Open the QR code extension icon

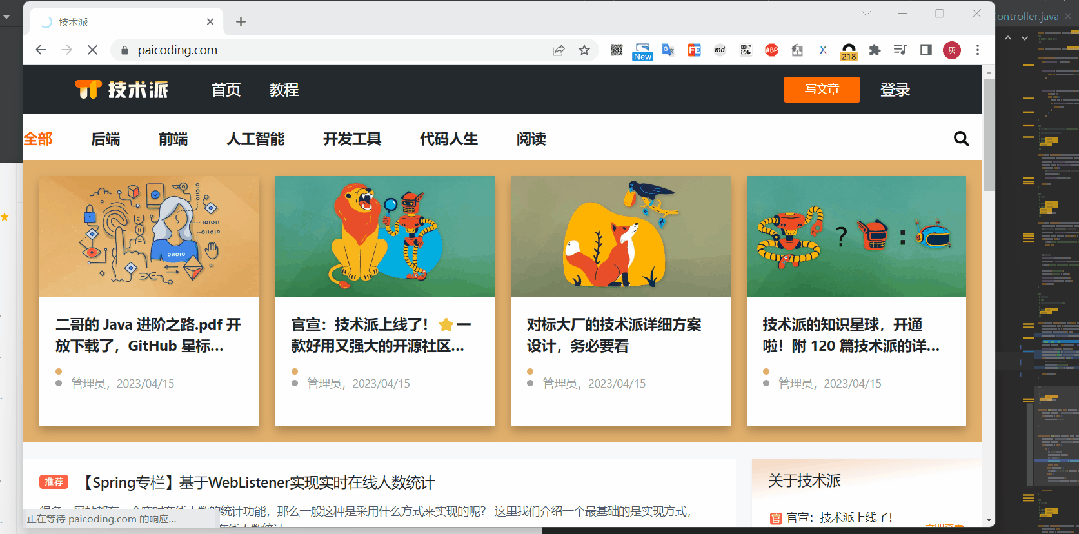pyautogui.click(x=617, y=50)
